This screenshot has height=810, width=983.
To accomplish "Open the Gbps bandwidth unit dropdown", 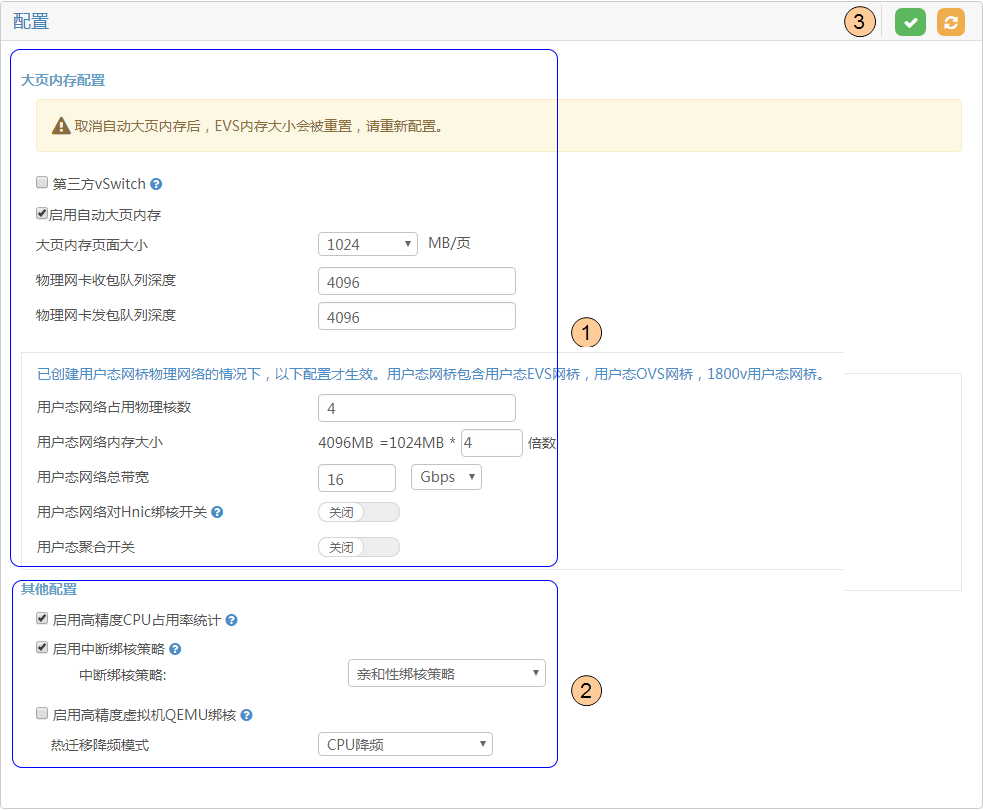I will coord(446,477).
